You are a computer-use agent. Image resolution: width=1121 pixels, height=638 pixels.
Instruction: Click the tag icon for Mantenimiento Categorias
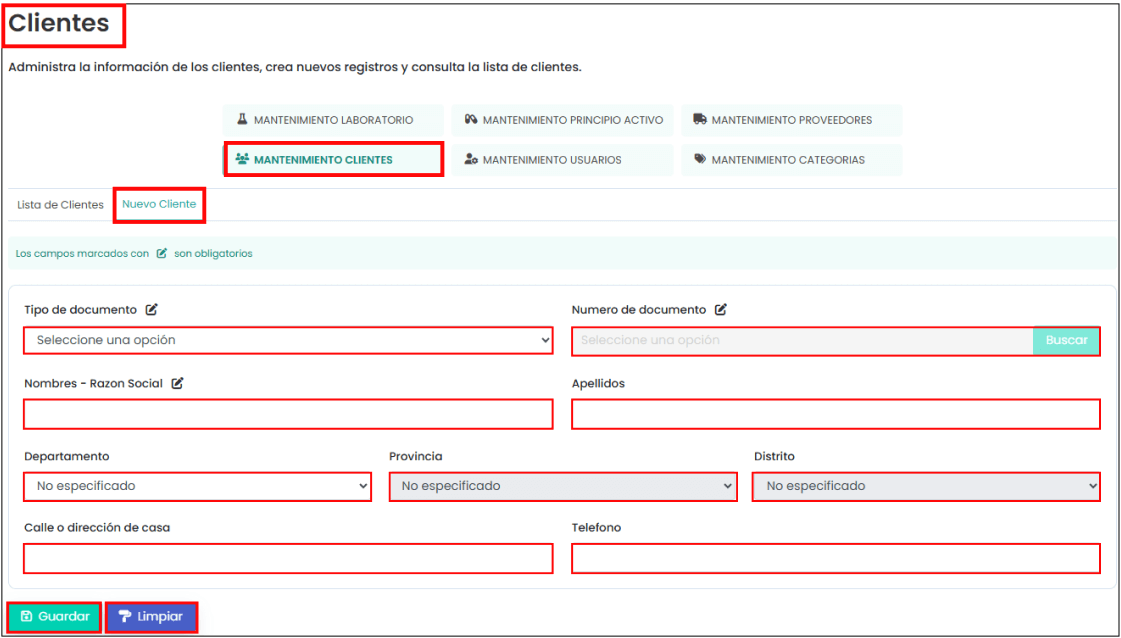[700, 159]
